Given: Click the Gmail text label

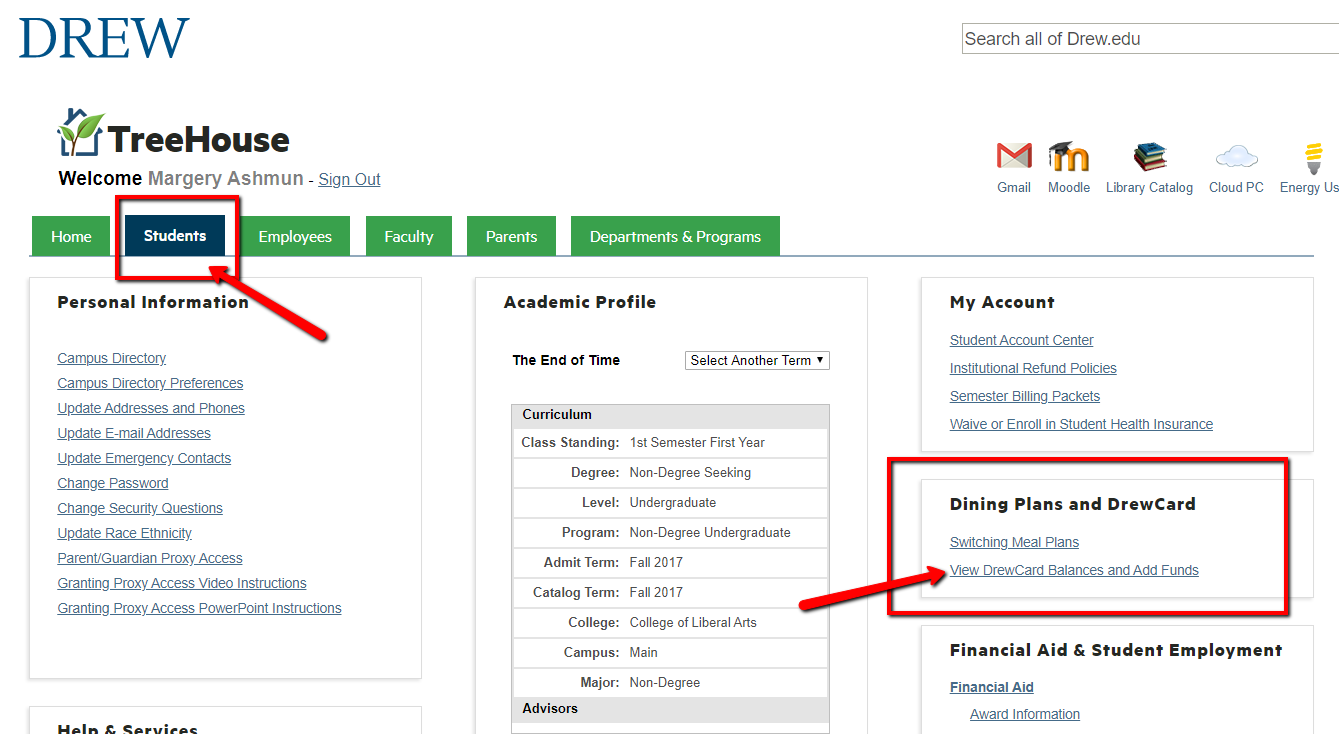Looking at the screenshot, I should [1014, 187].
